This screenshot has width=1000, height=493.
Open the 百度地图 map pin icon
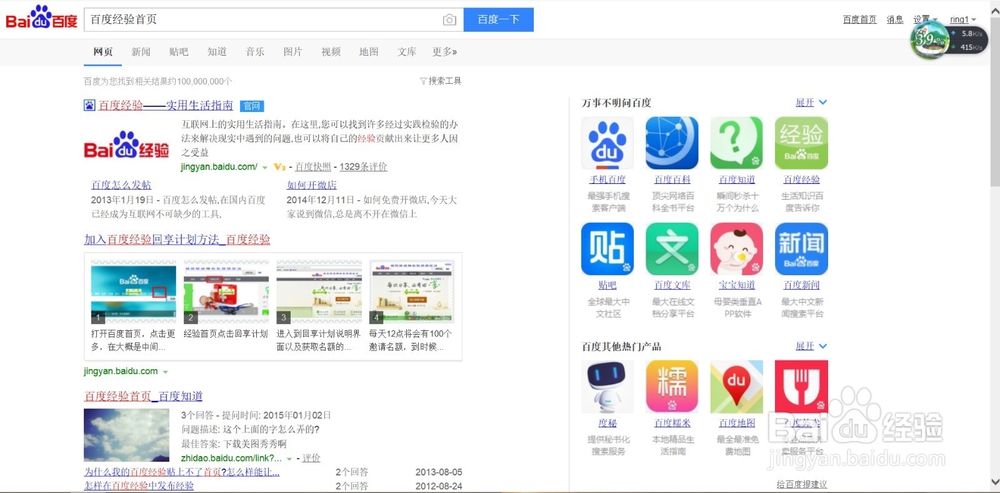click(737, 386)
